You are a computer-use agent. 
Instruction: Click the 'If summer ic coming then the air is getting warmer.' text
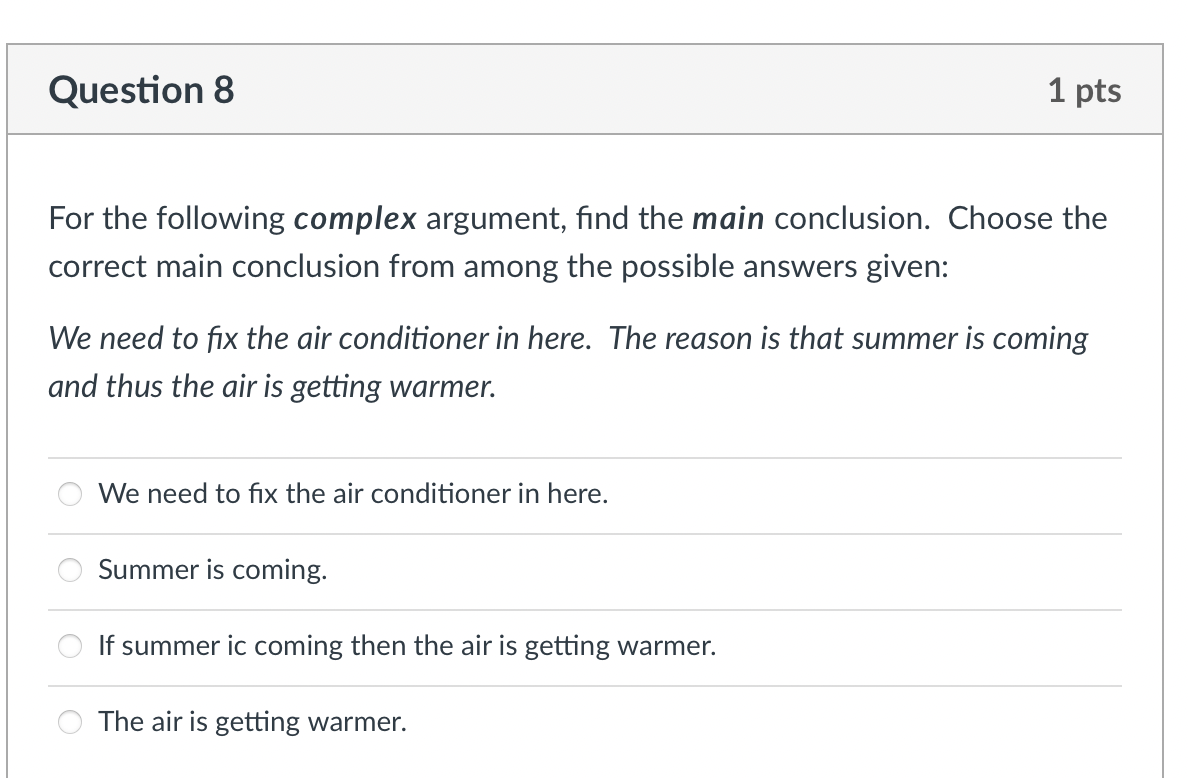(406, 646)
